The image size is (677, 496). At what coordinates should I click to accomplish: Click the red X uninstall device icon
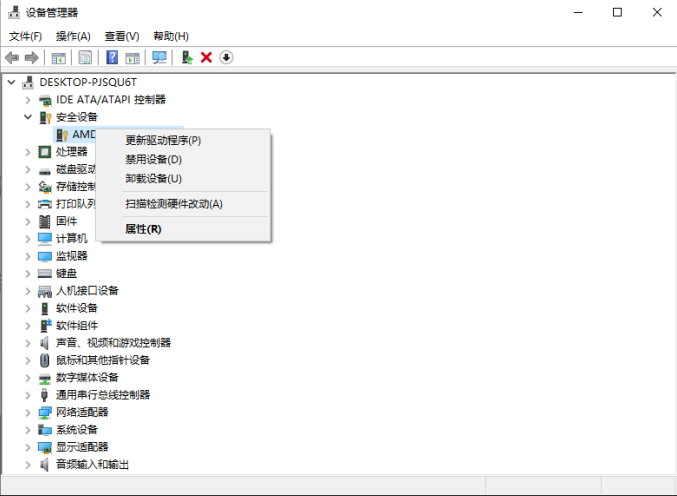point(206,57)
